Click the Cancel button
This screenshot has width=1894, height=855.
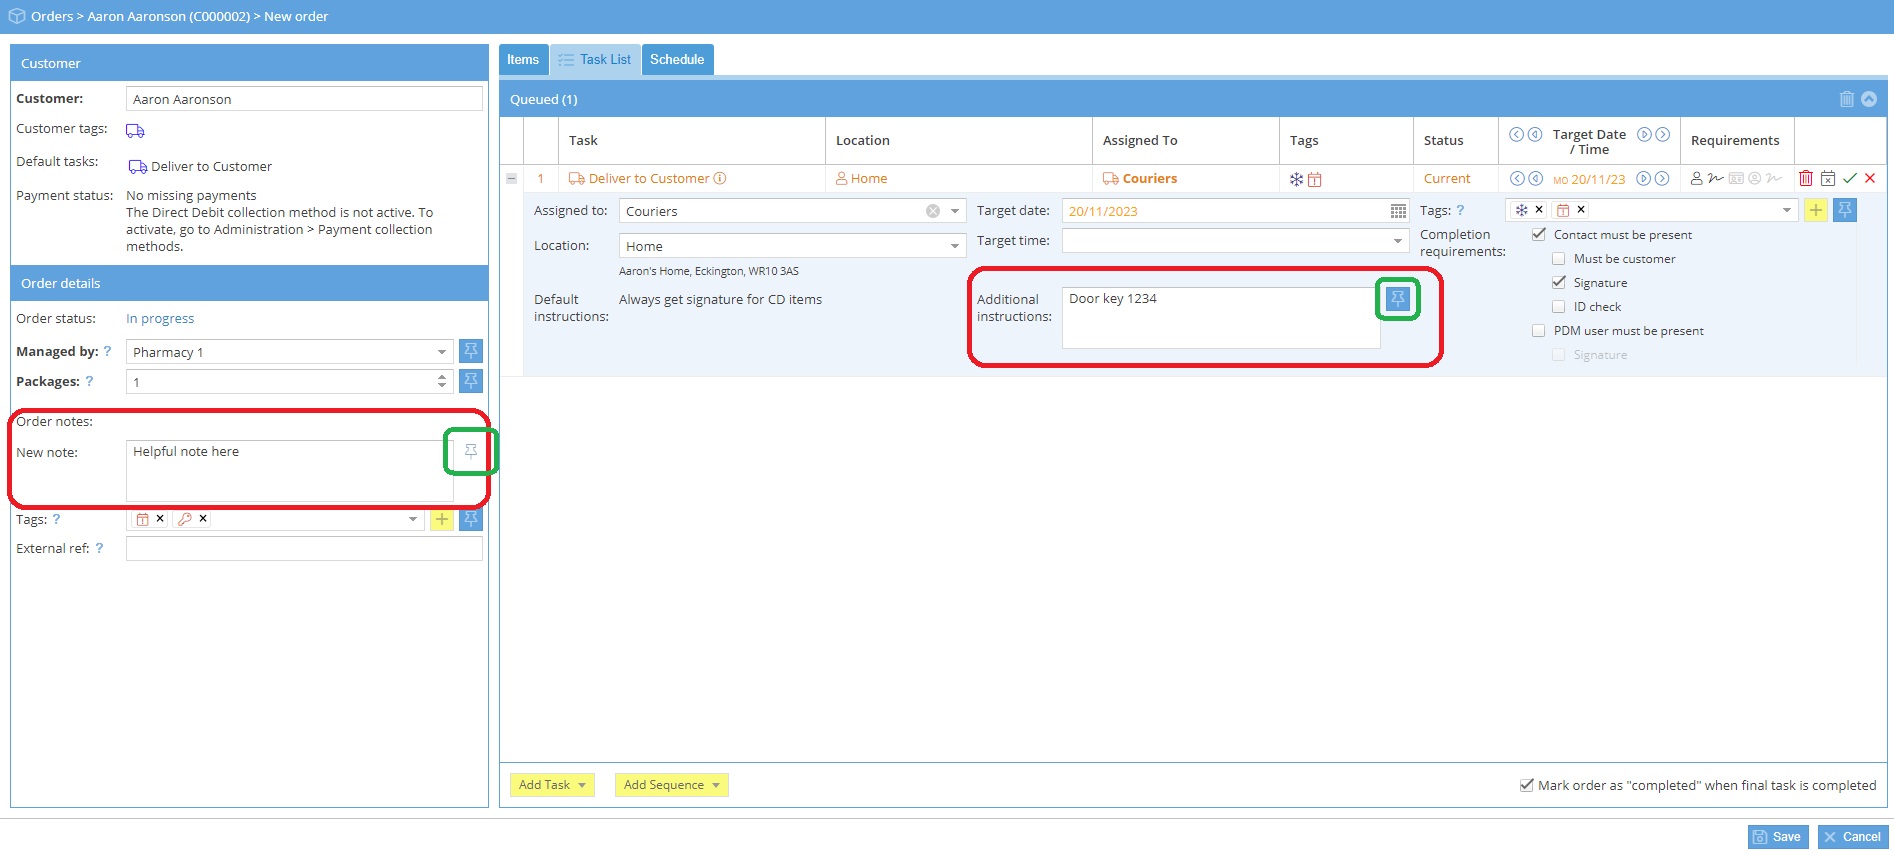click(1852, 837)
